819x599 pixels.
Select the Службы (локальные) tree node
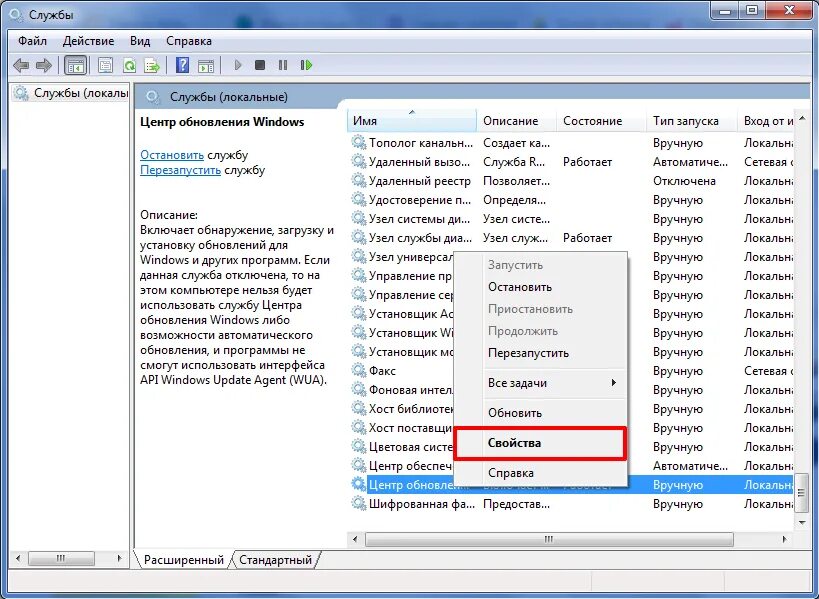(x=72, y=93)
